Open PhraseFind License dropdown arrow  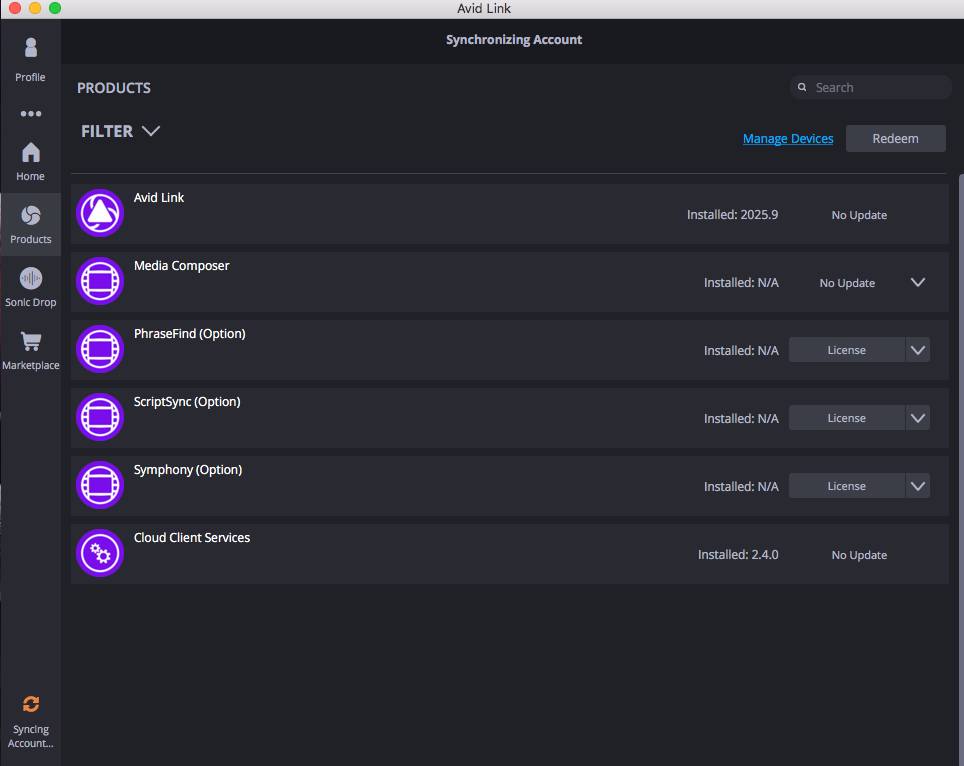[x=918, y=350]
